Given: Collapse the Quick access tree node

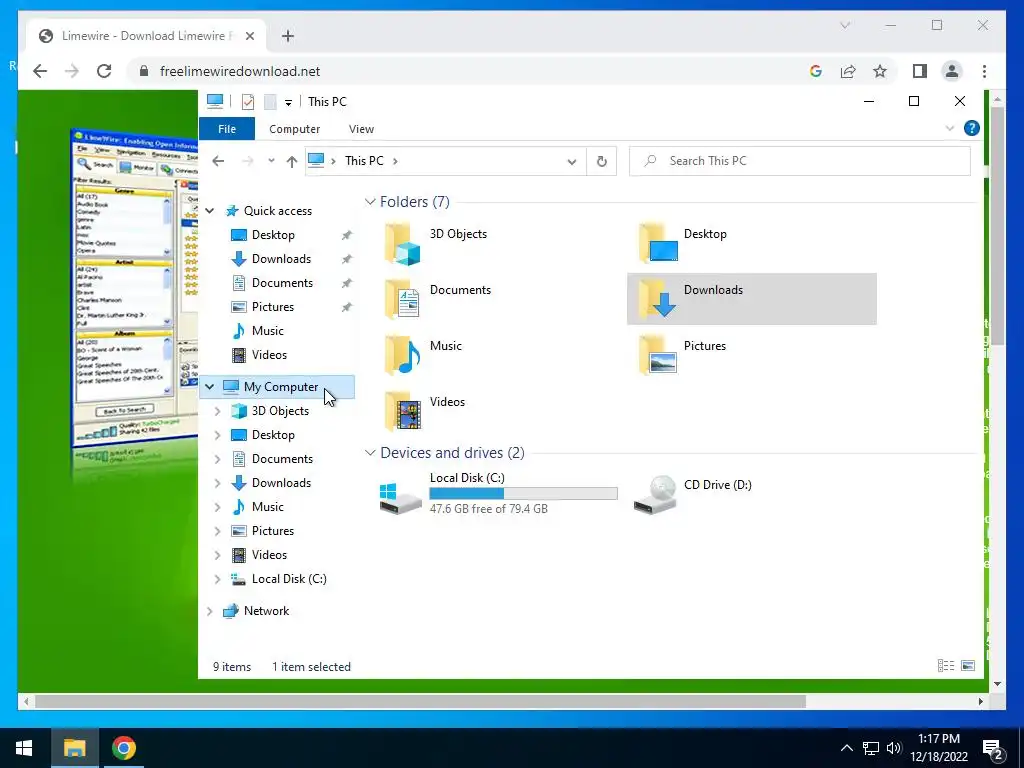Looking at the screenshot, I should [x=210, y=211].
